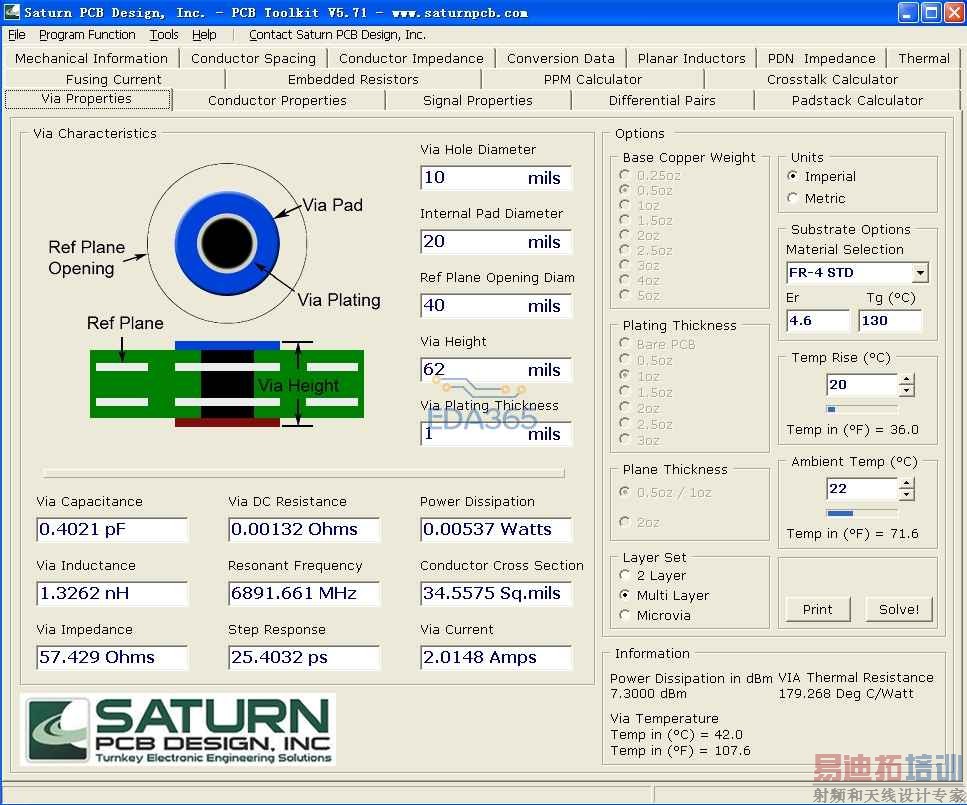This screenshot has height=805, width=967.
Task: Click the Print button
Action: point(817,609)
